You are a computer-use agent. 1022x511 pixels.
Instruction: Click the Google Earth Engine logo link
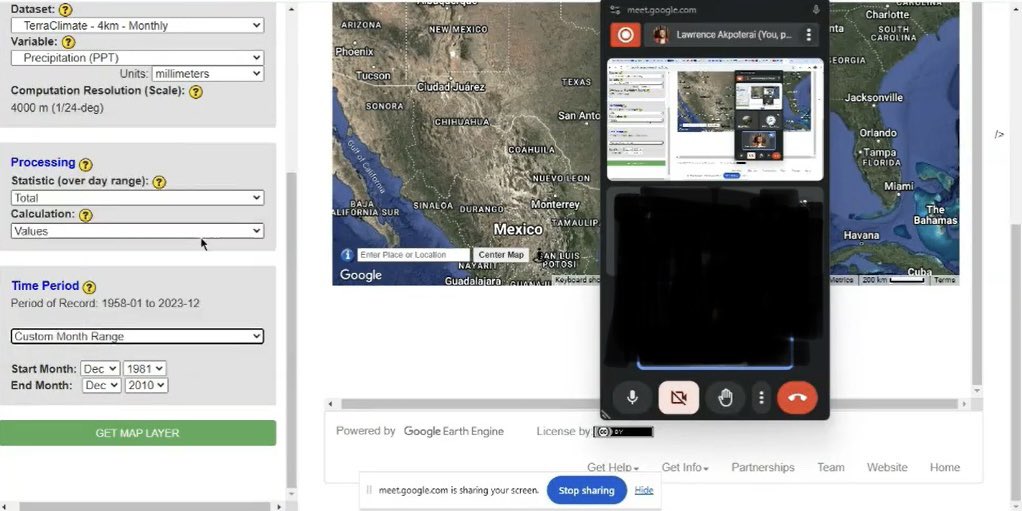(454, 431)
